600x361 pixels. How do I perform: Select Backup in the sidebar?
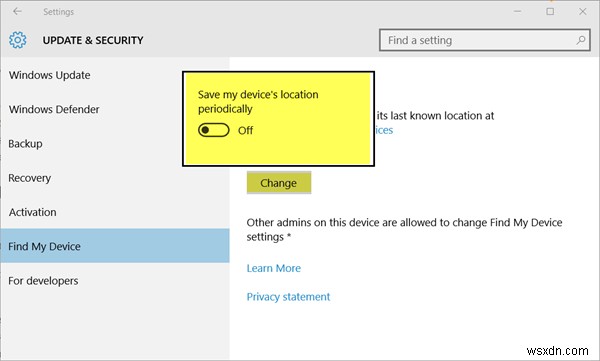click(25, 144)
